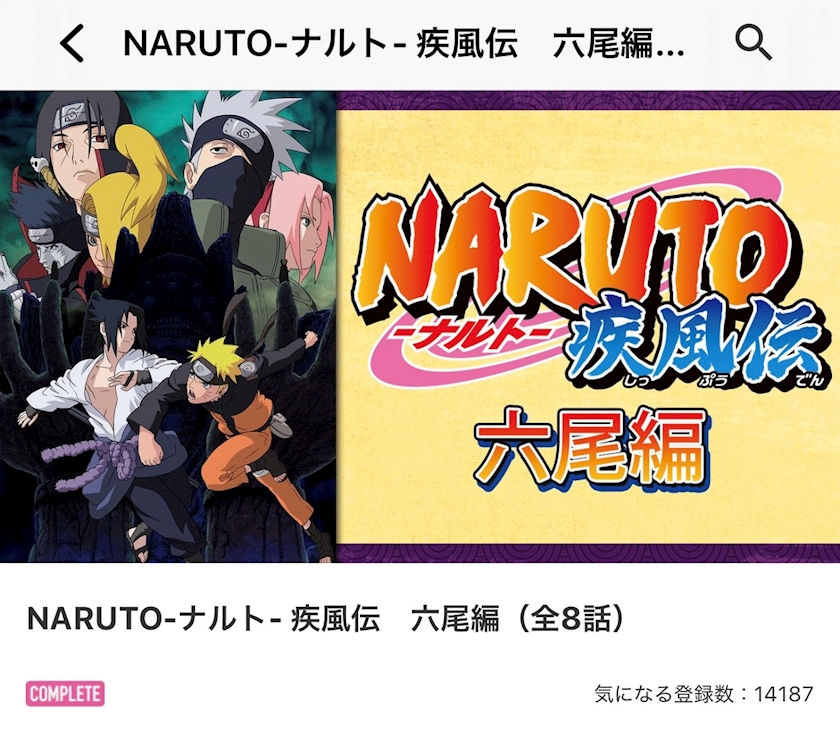840x745 pixels.
Task: Tap the back arrow icon
Action: tap(72, 43)
